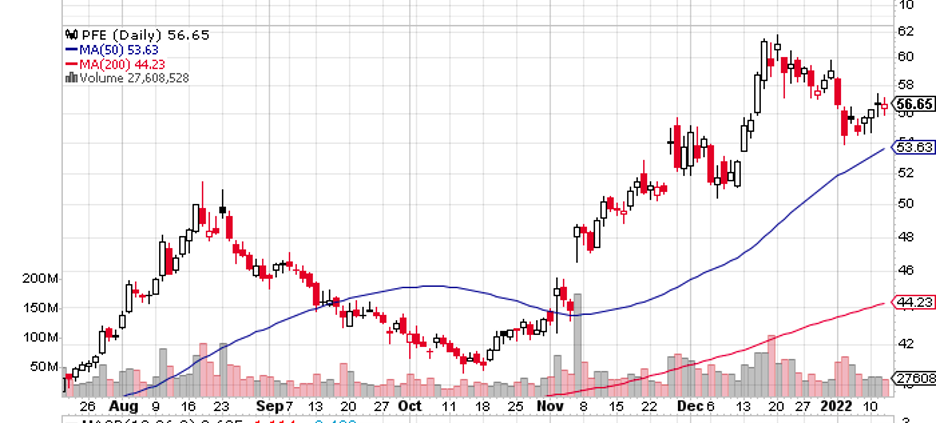
Task: Click the 200M volume scale label
Action: point(39,279)
